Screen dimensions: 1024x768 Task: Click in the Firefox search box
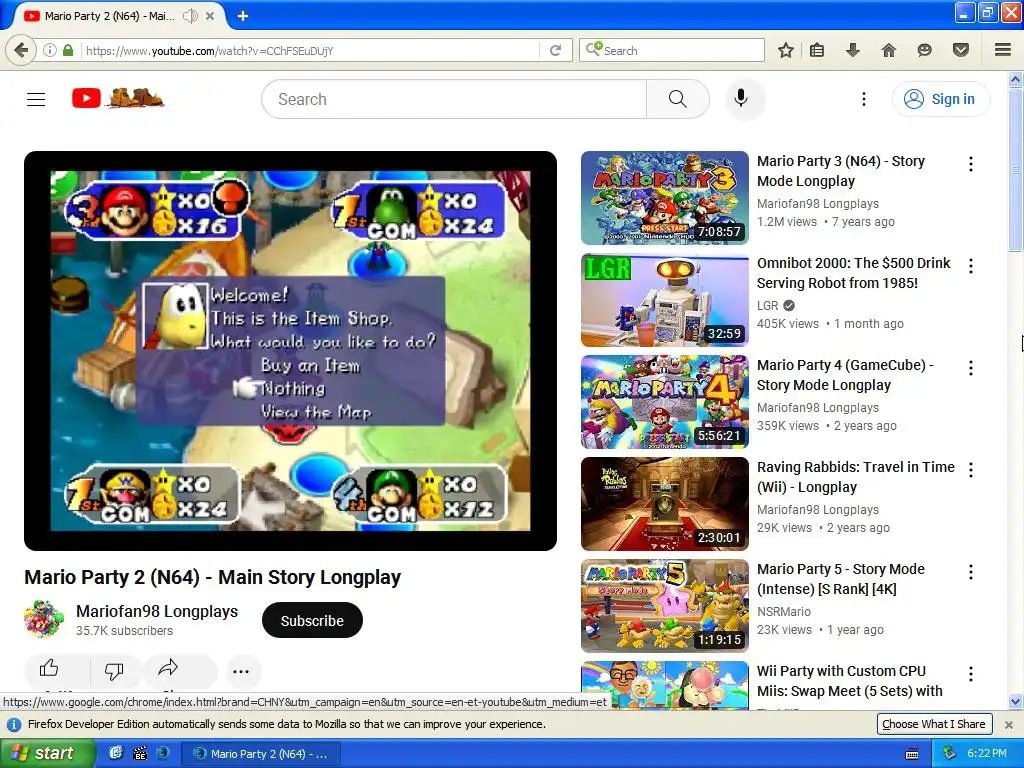tap(671, 50)
